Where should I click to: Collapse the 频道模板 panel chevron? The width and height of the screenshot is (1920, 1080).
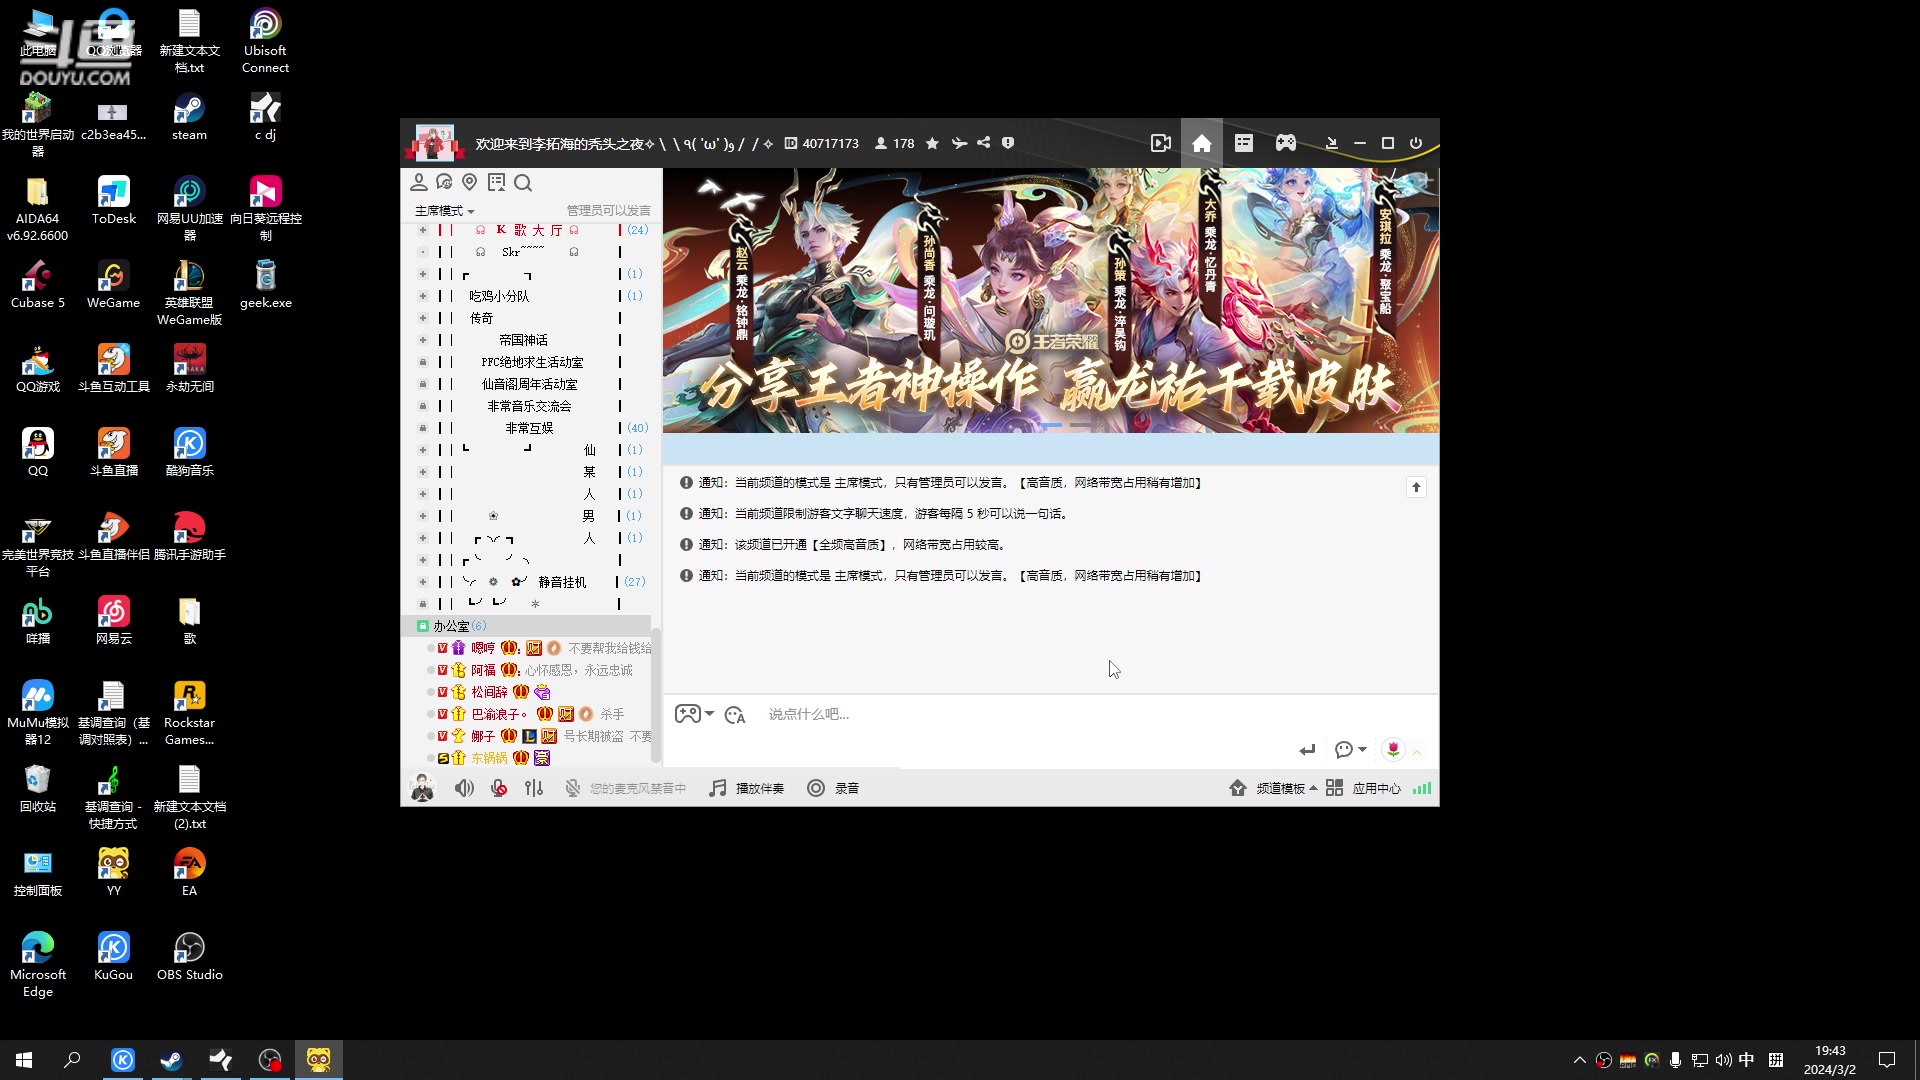(1315, 788)
